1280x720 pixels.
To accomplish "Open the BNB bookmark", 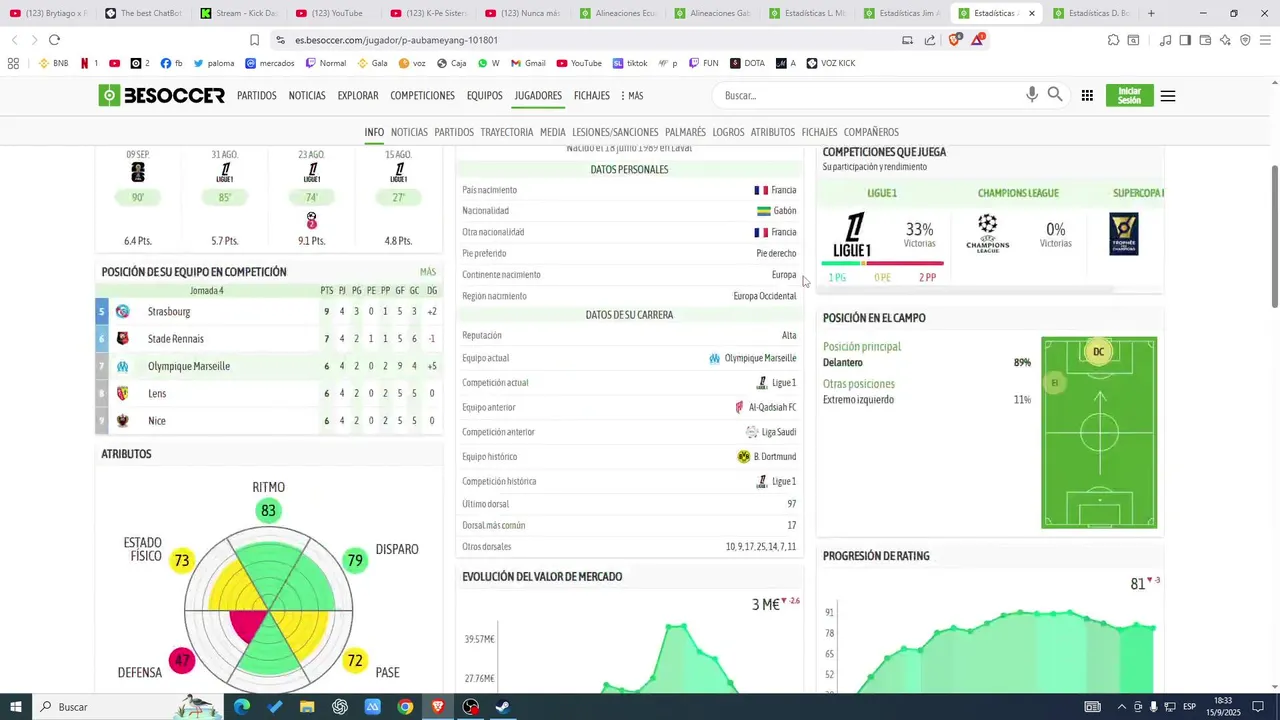I will (53, 63).
